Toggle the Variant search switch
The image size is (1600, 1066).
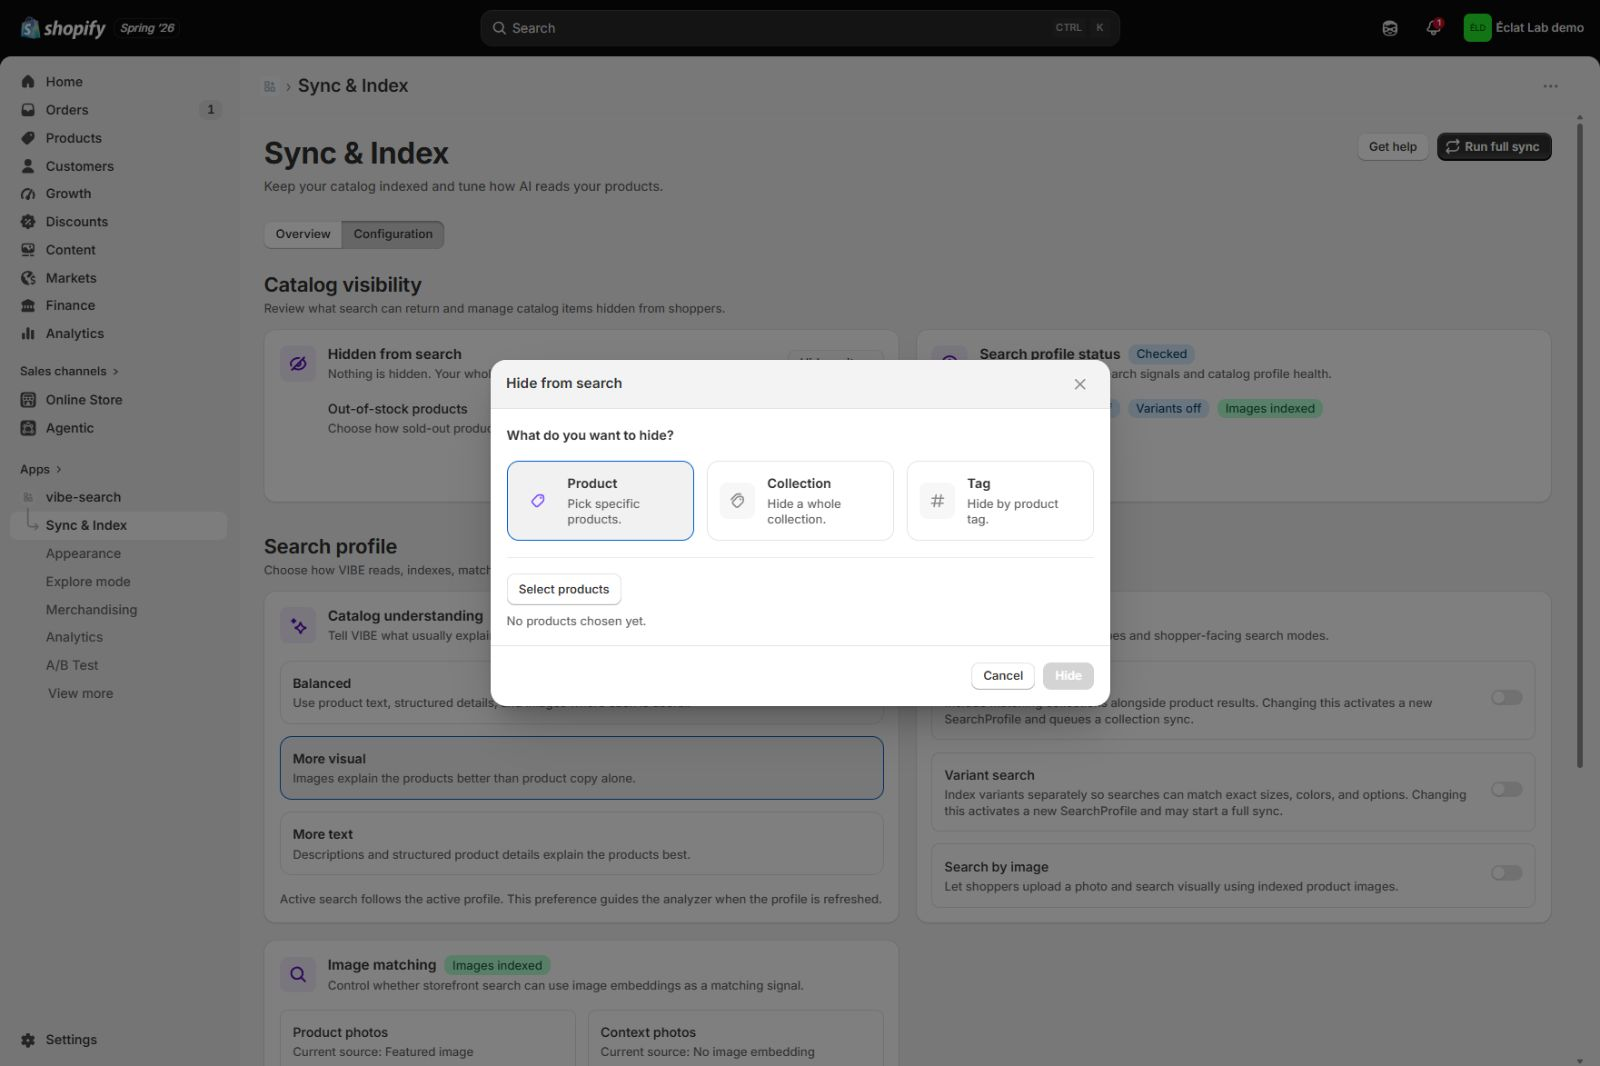point(1506,790)
